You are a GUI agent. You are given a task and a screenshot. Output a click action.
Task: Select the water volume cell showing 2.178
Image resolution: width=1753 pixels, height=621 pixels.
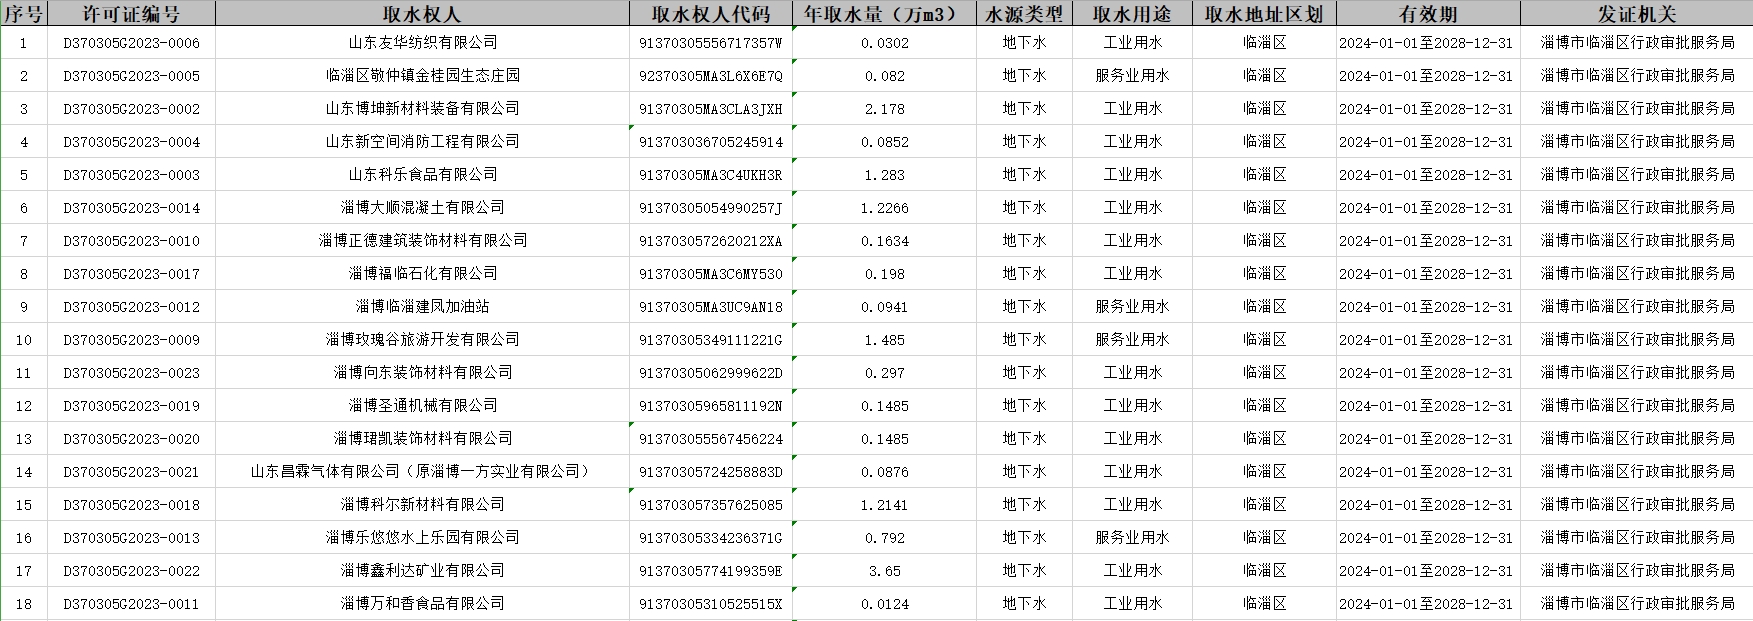pos(884,109)
